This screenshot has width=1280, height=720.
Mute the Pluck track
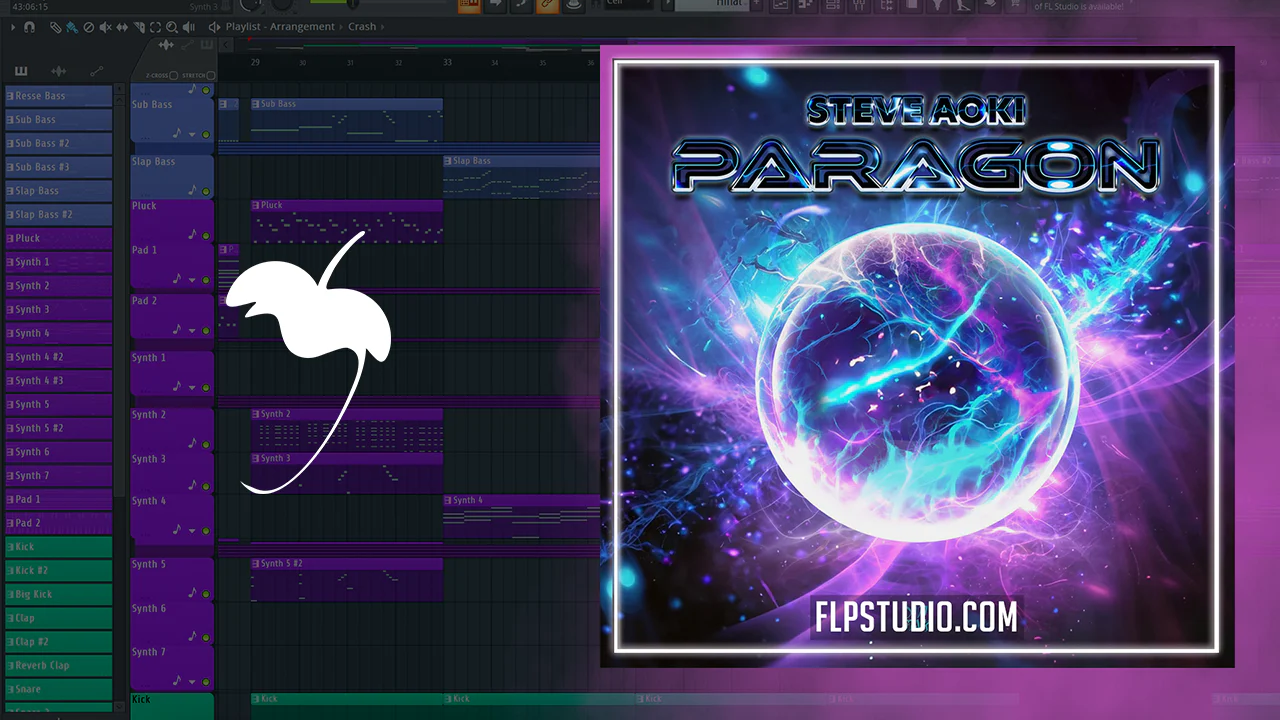coord(206,235)
